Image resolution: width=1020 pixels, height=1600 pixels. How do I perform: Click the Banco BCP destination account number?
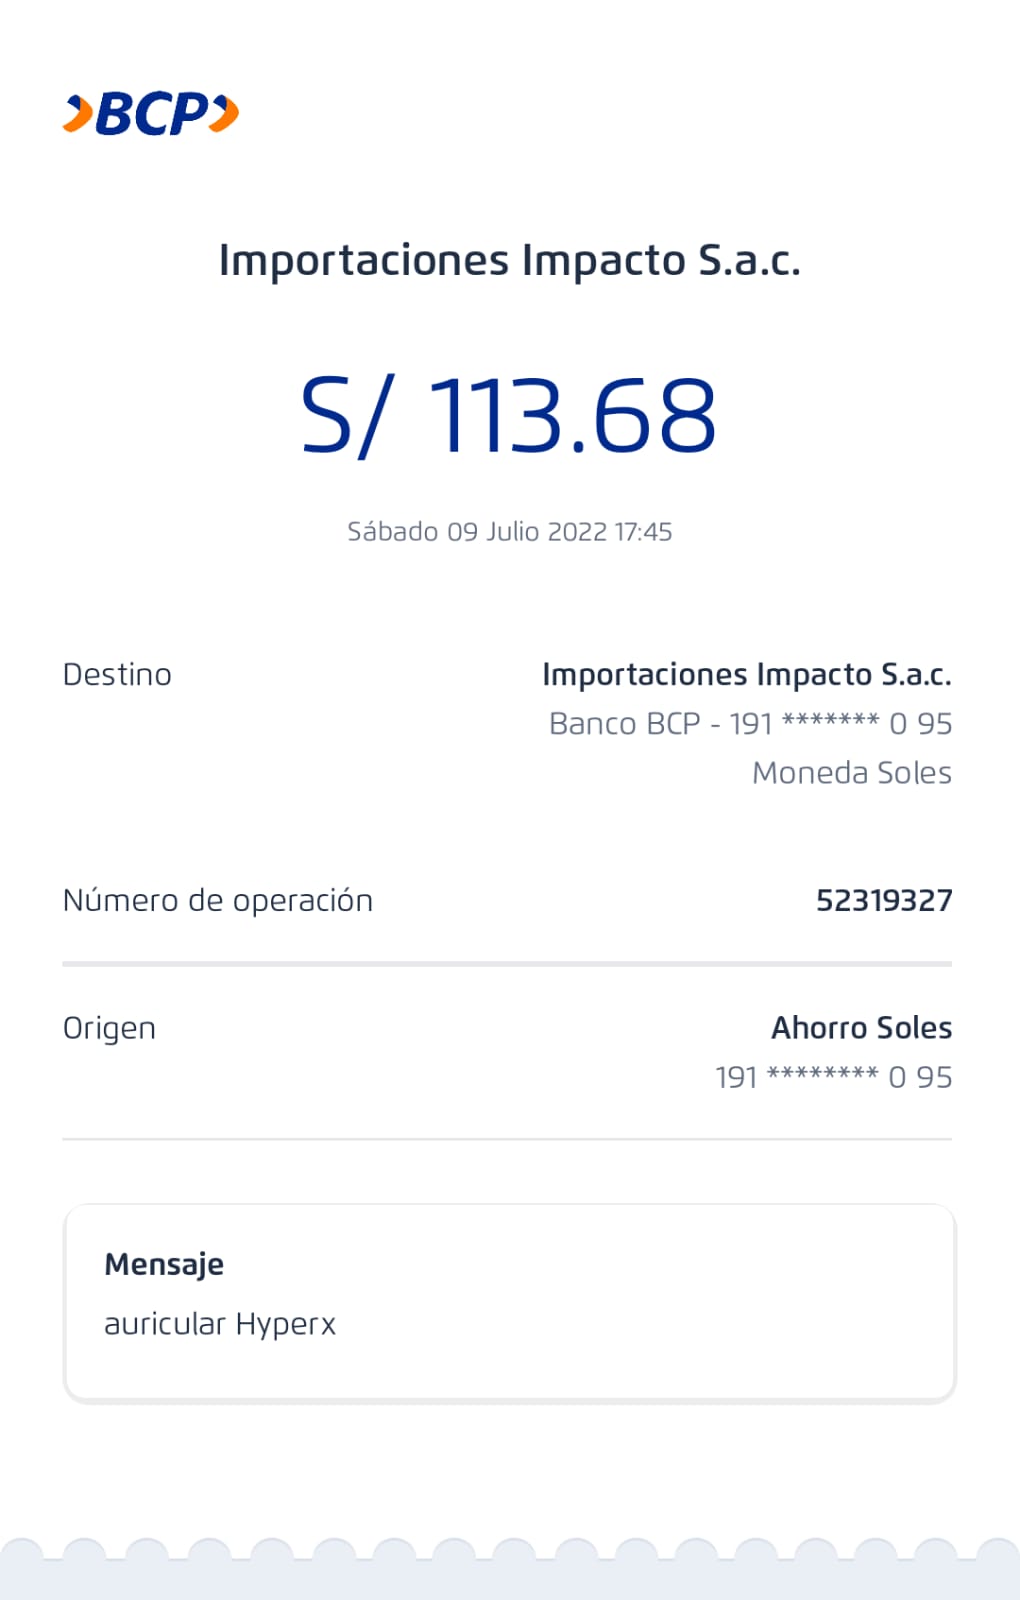coord(750,723)
